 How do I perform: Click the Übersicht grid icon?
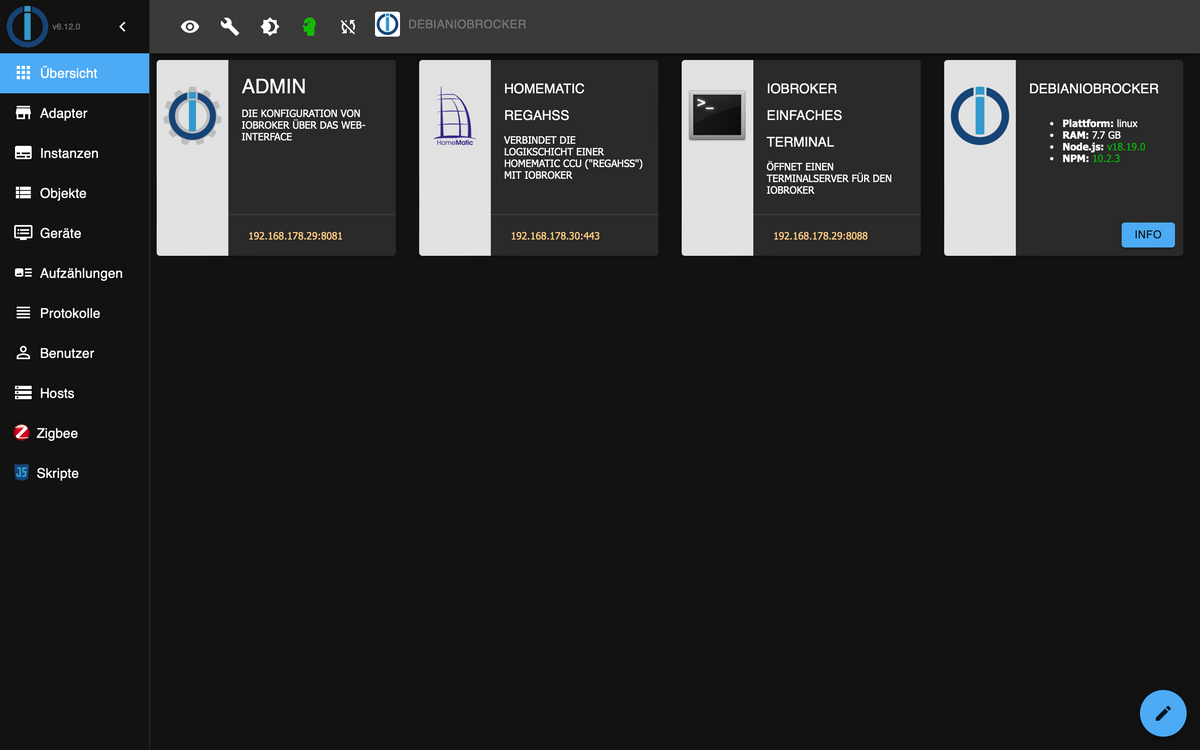(x=23, y=73)
